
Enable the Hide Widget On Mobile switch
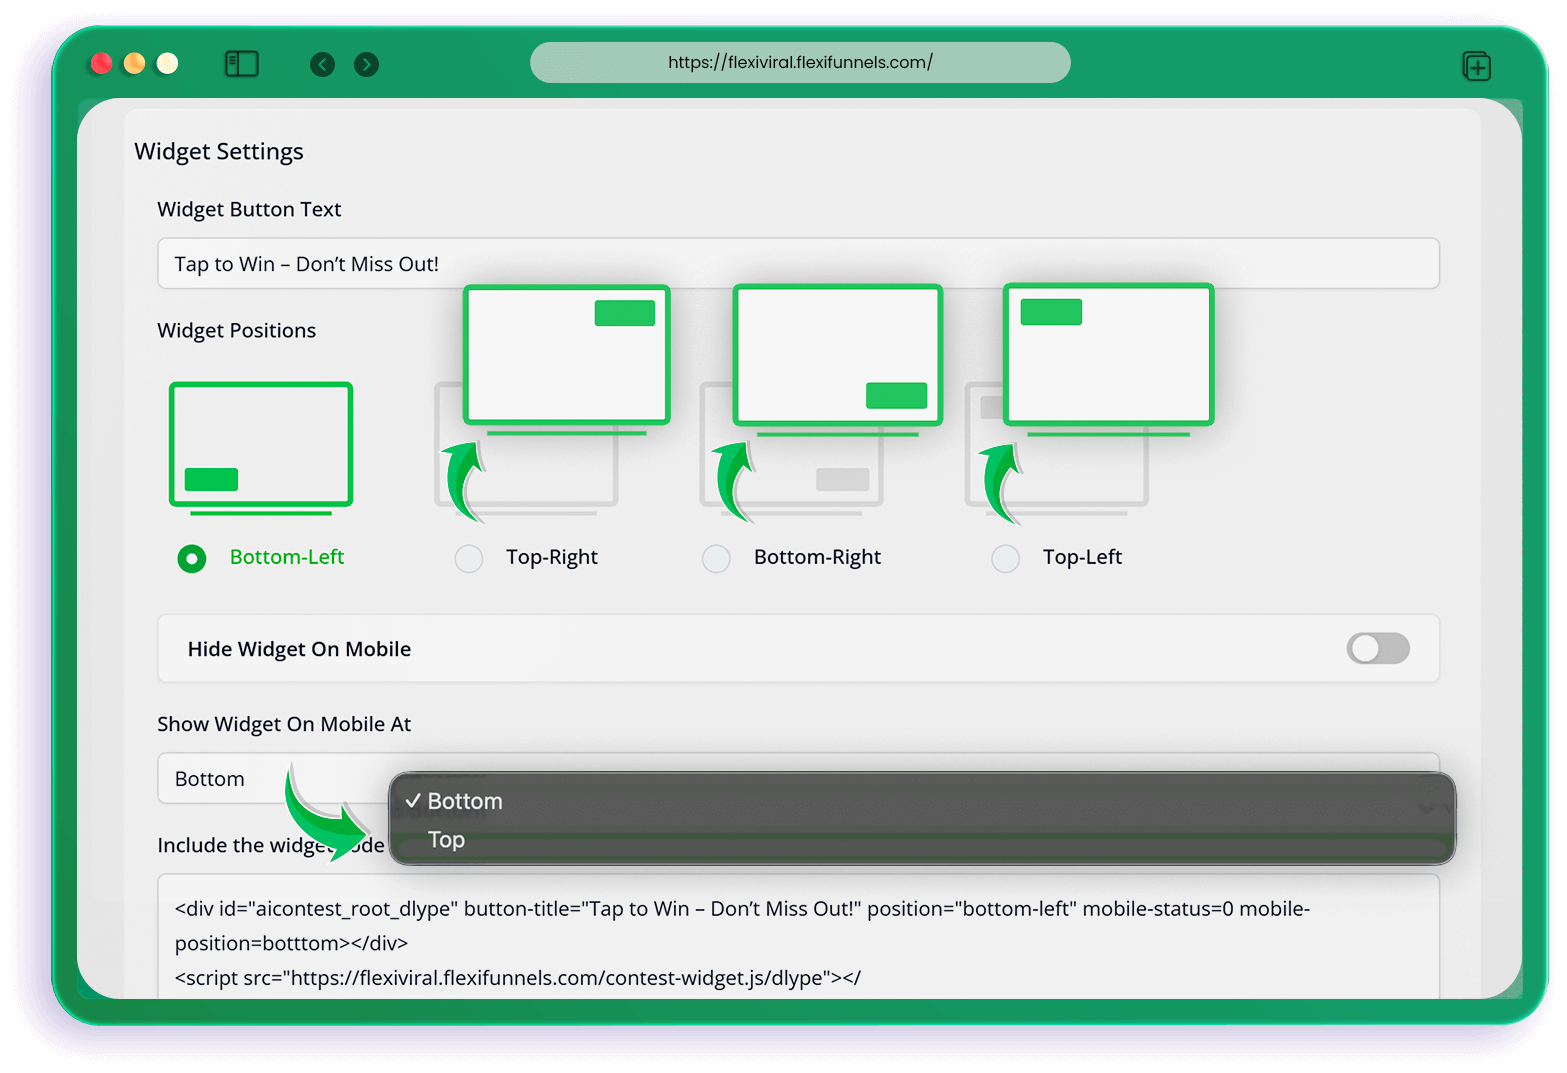tap(1377, 649)
